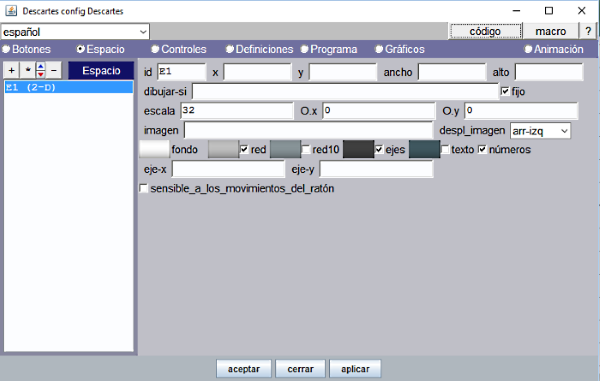Duplicate the selected space with asterisk button
This screenshot has height=381, width=600.
28,70
